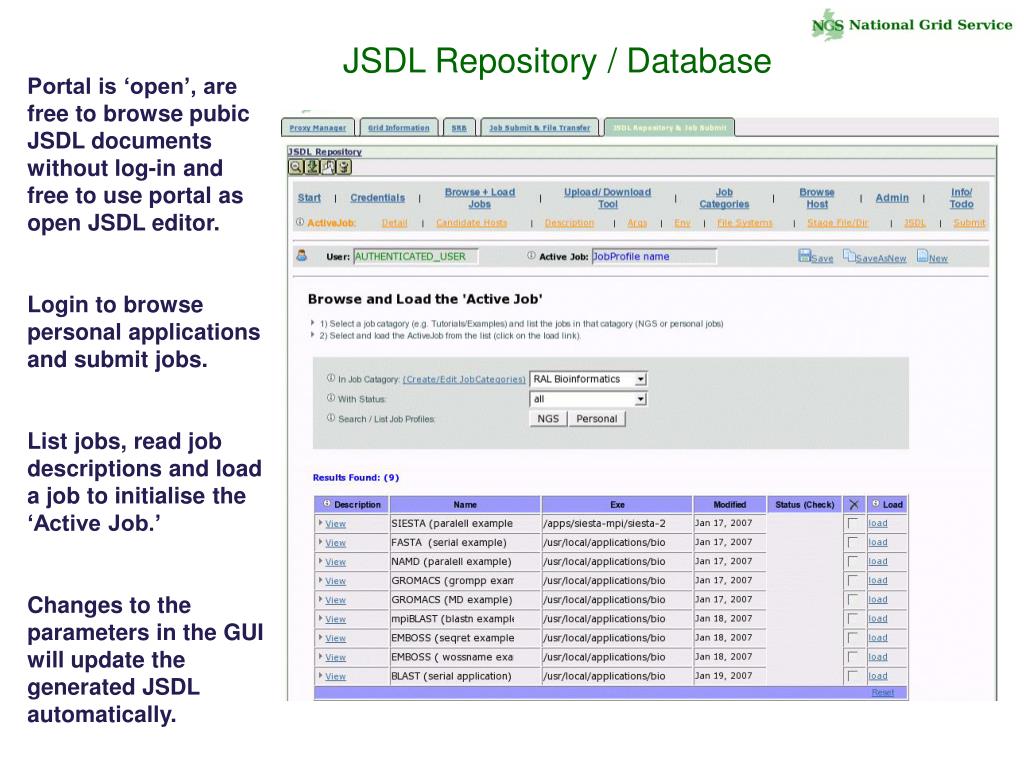The width and height of the screenshot is (1024, 768).
Task: Tick the checkbox for EMBOSS seqret row
Action: point(852,637)
